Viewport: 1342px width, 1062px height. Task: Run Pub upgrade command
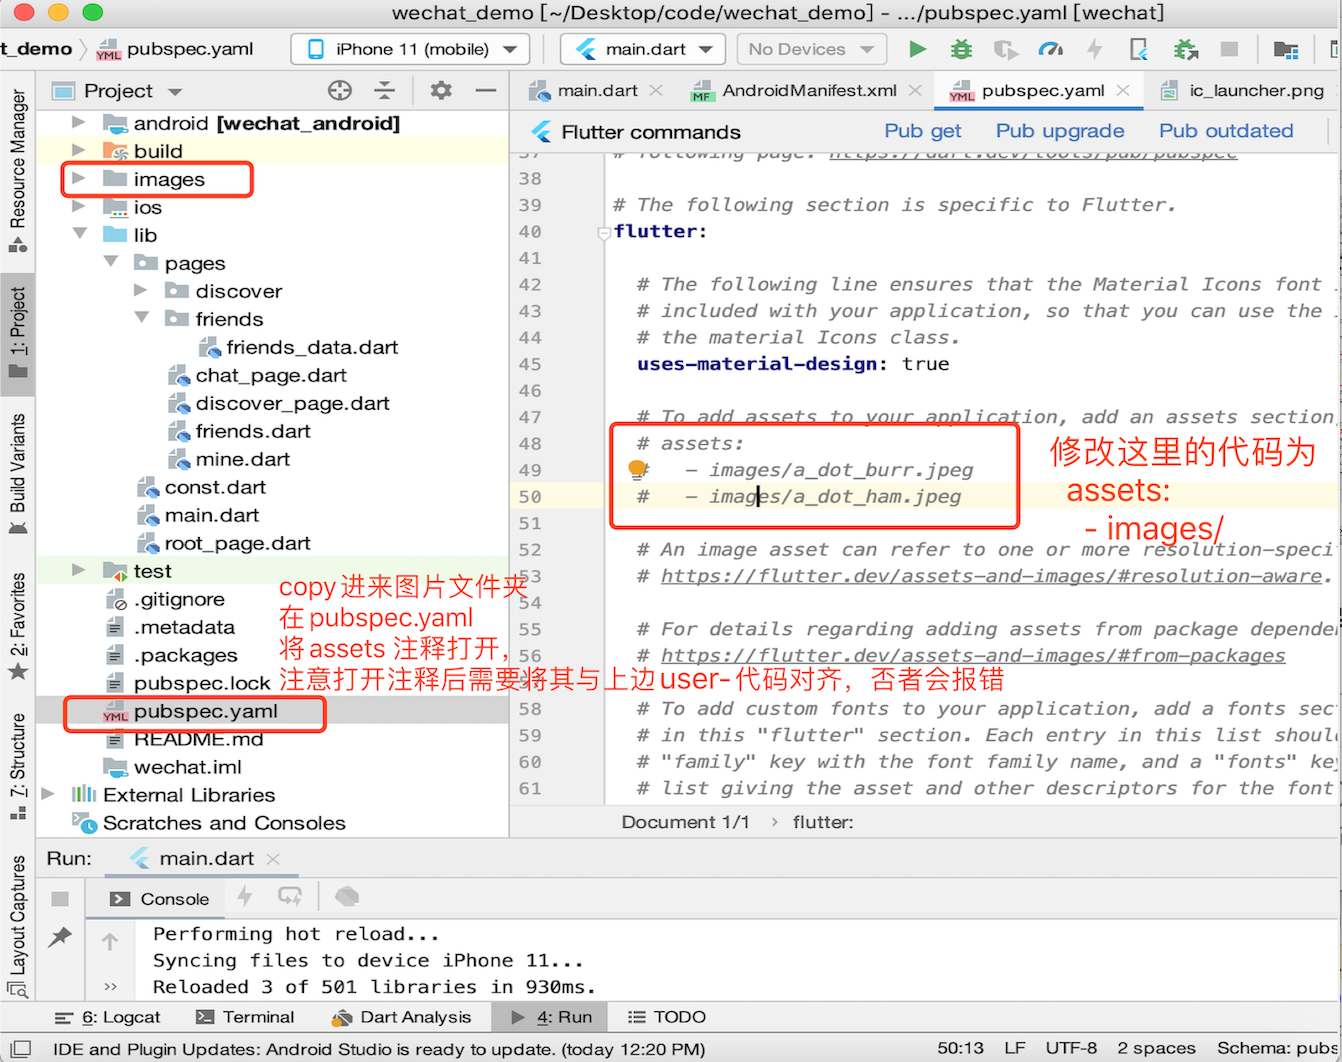coord(1060,131)
